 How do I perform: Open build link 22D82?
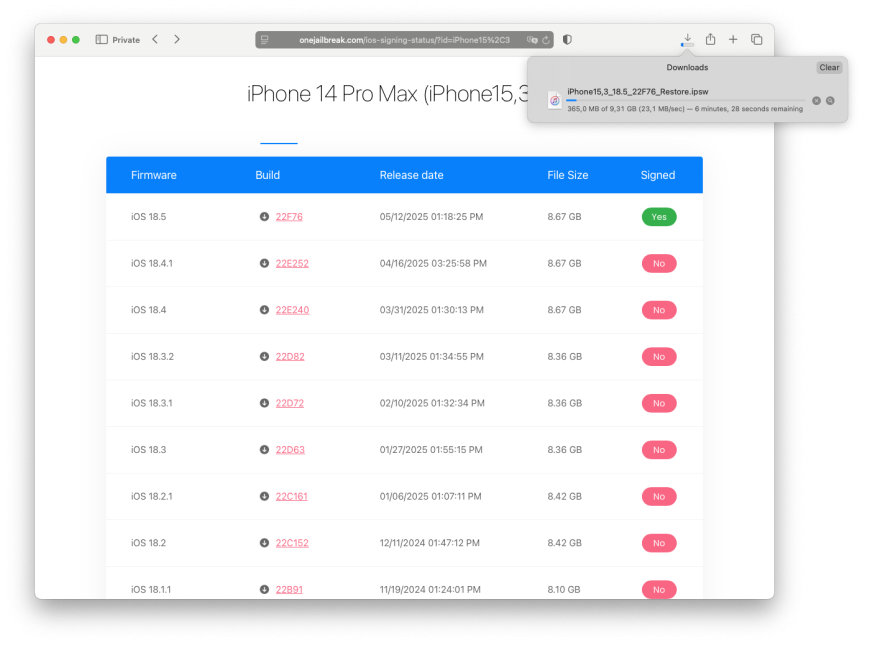pos(290,356)
